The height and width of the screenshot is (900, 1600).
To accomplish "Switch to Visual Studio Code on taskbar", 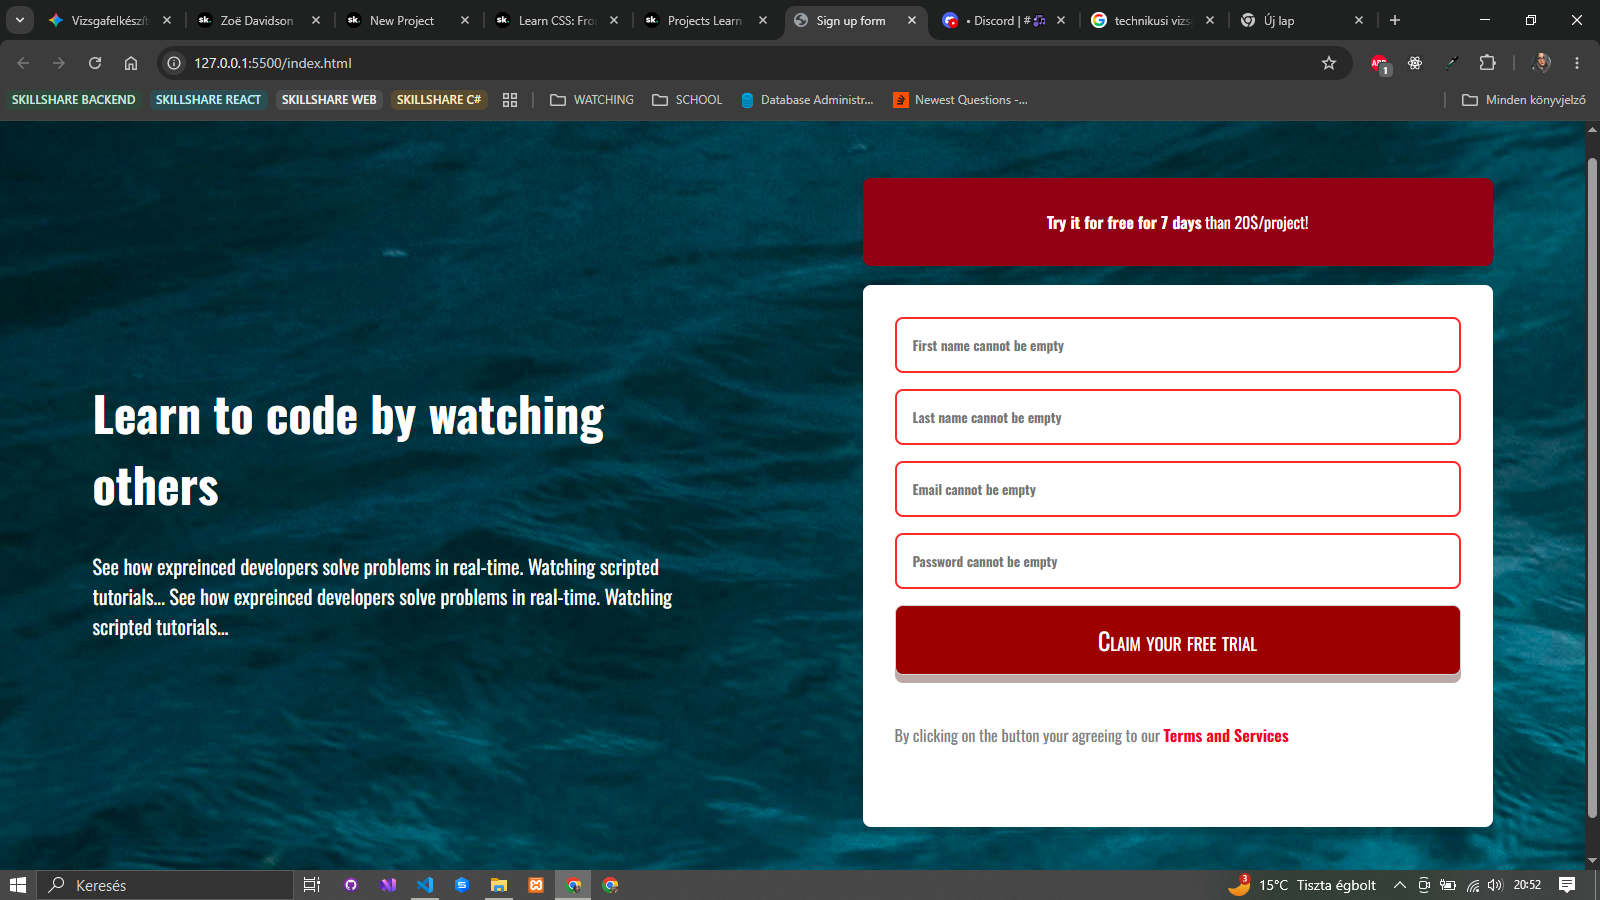I will click(x=425, y=885).
